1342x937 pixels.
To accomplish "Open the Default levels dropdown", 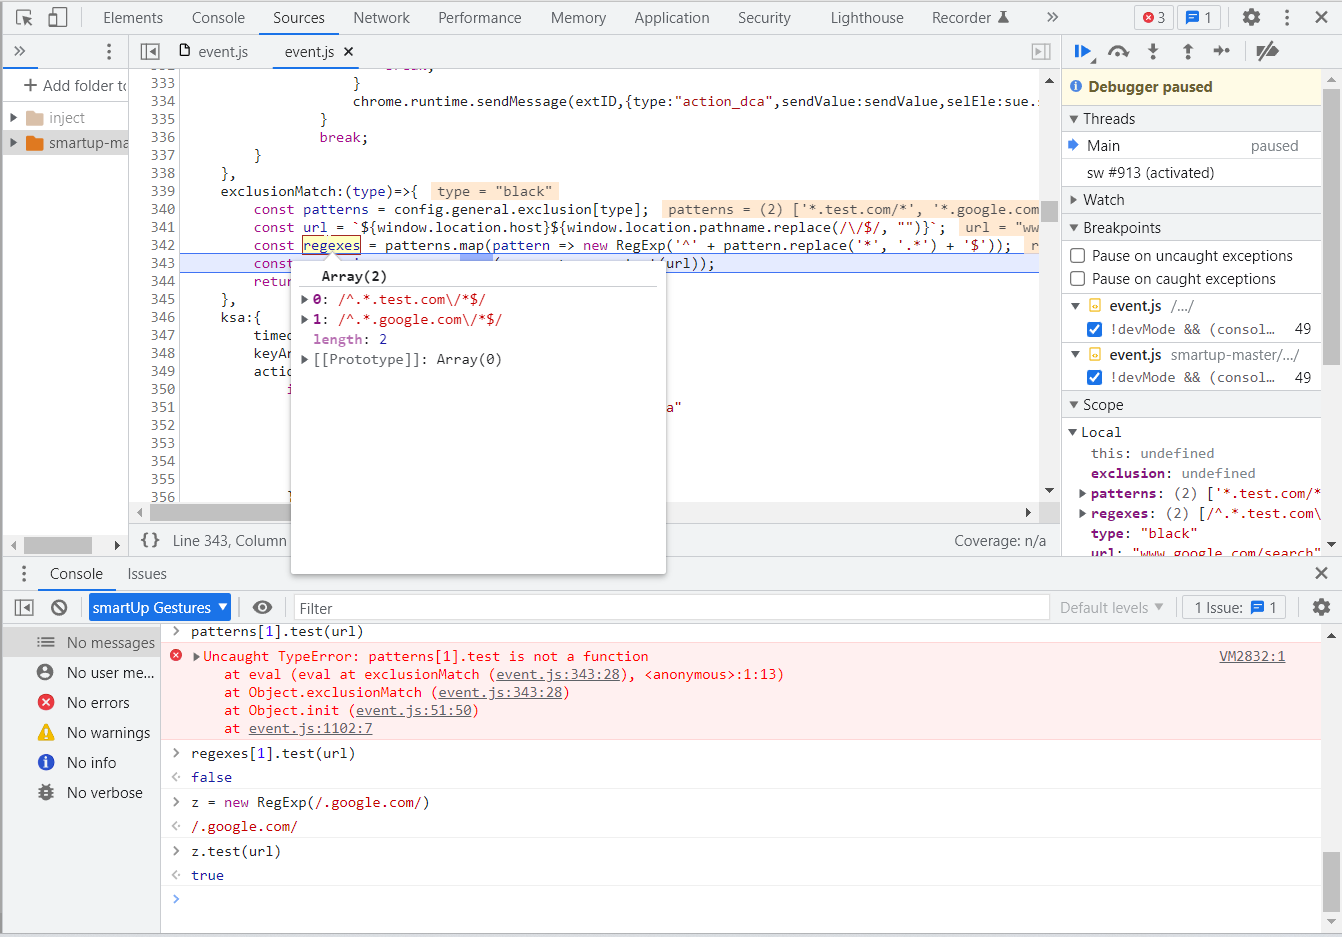I will [1112, 607].
